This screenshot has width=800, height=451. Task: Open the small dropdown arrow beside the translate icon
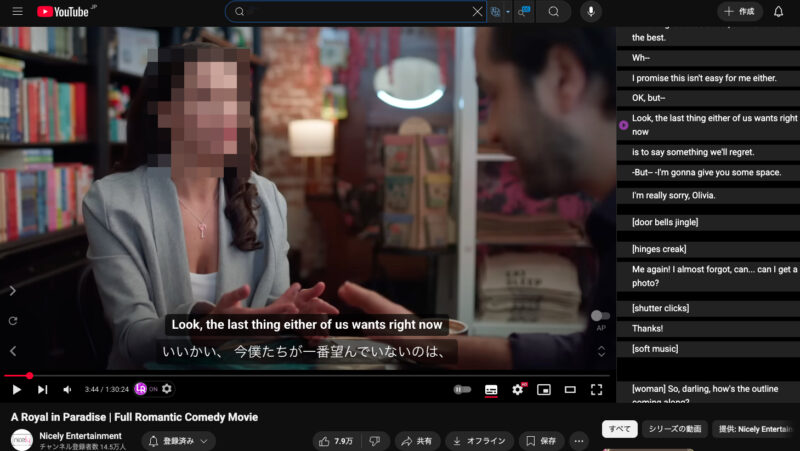tap(508, 12)
